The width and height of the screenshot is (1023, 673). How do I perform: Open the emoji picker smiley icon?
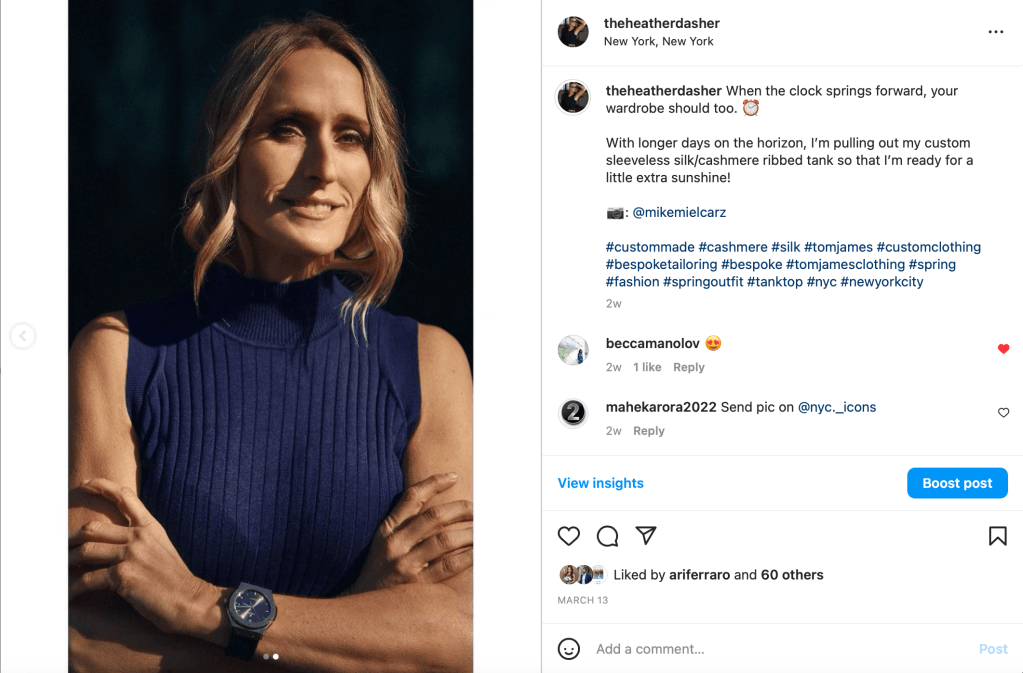click(x=569, y=649)
